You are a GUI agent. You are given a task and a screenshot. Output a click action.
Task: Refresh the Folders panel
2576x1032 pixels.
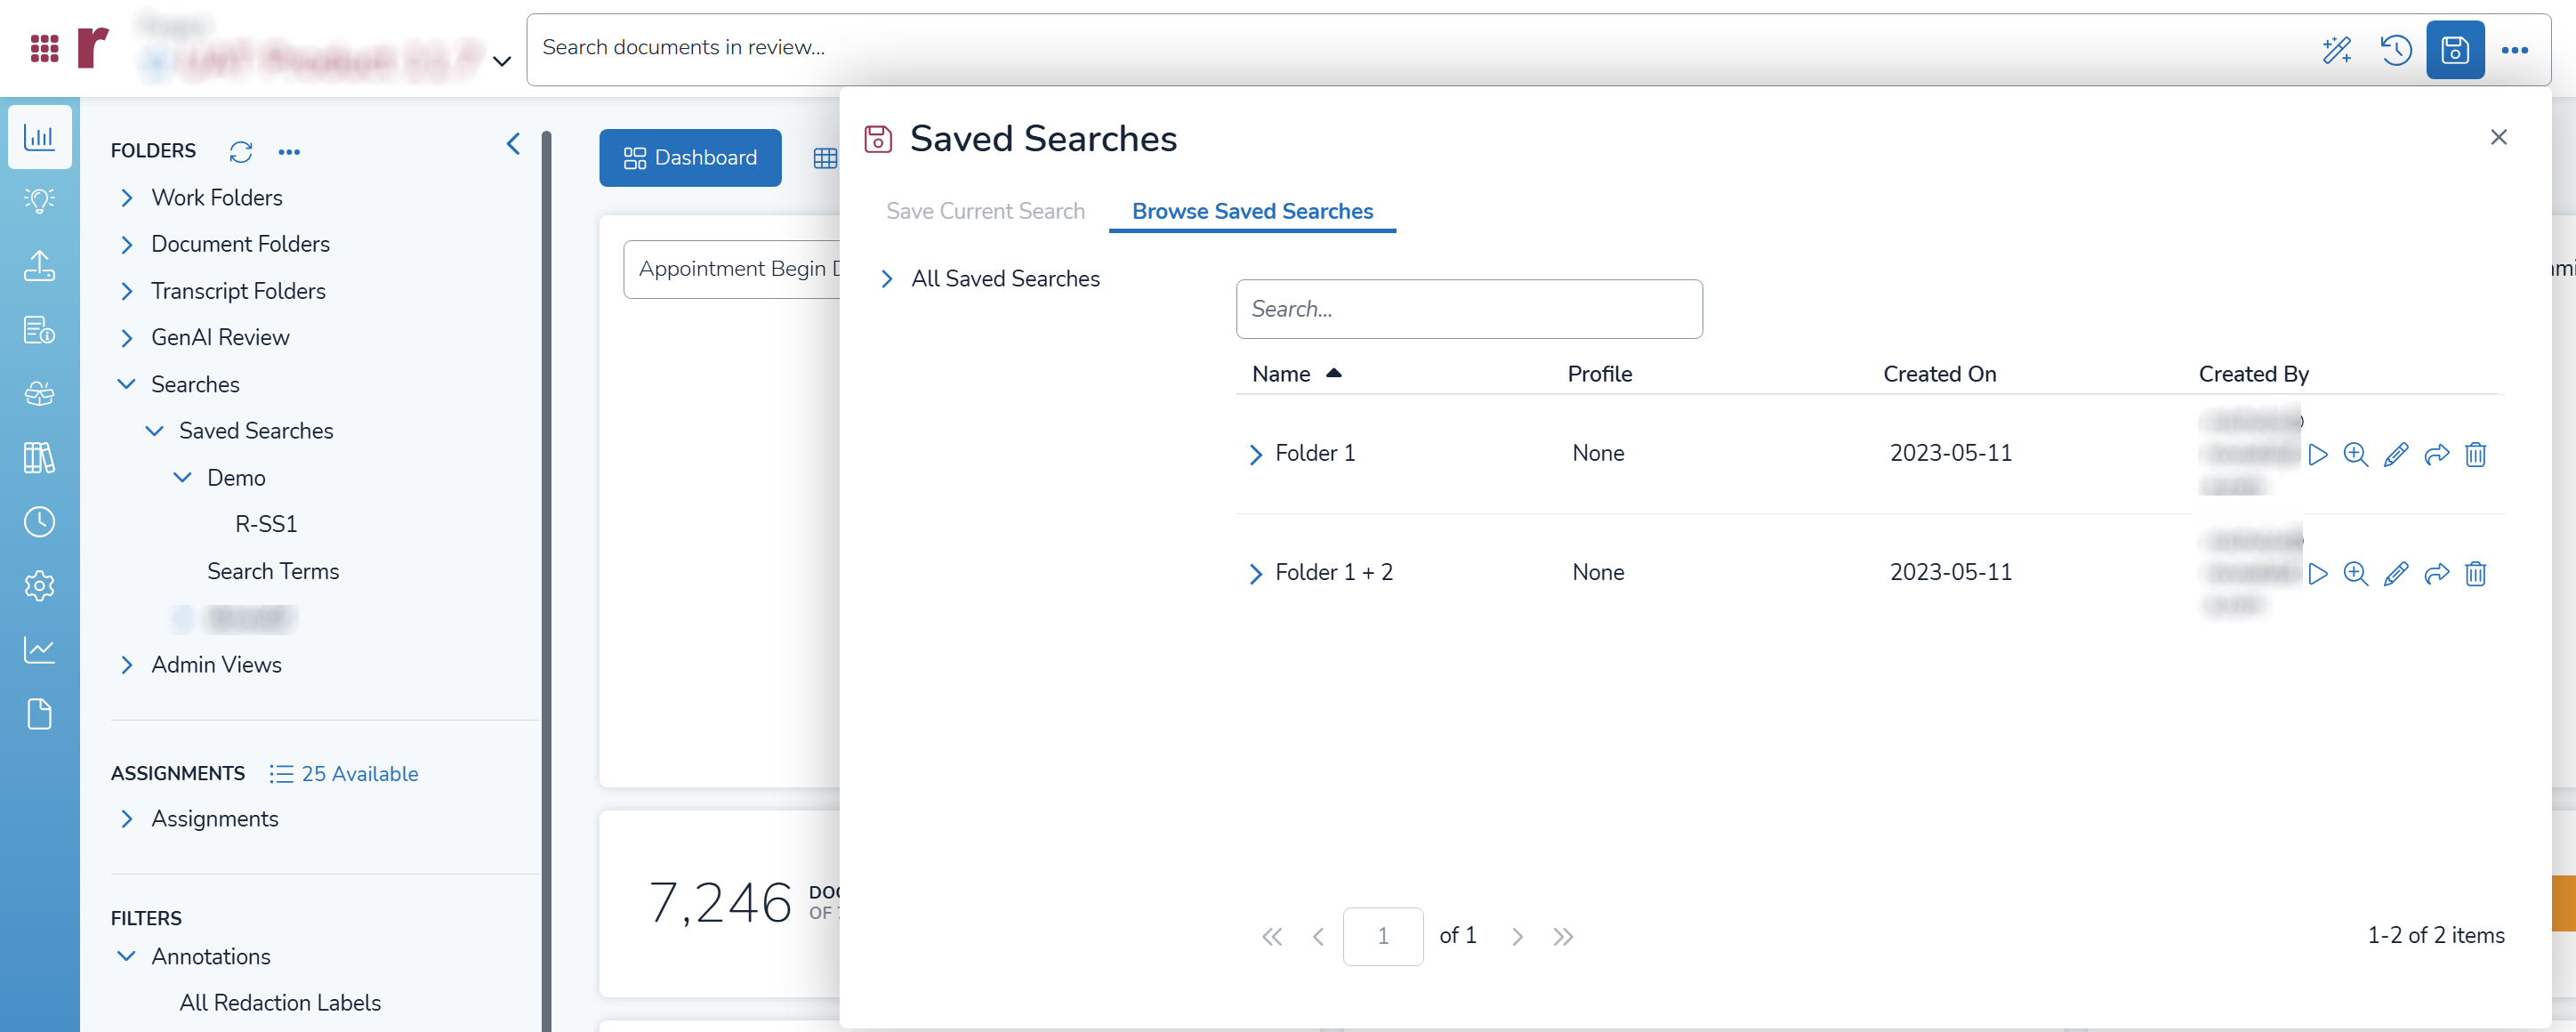(x=241, y=151)
